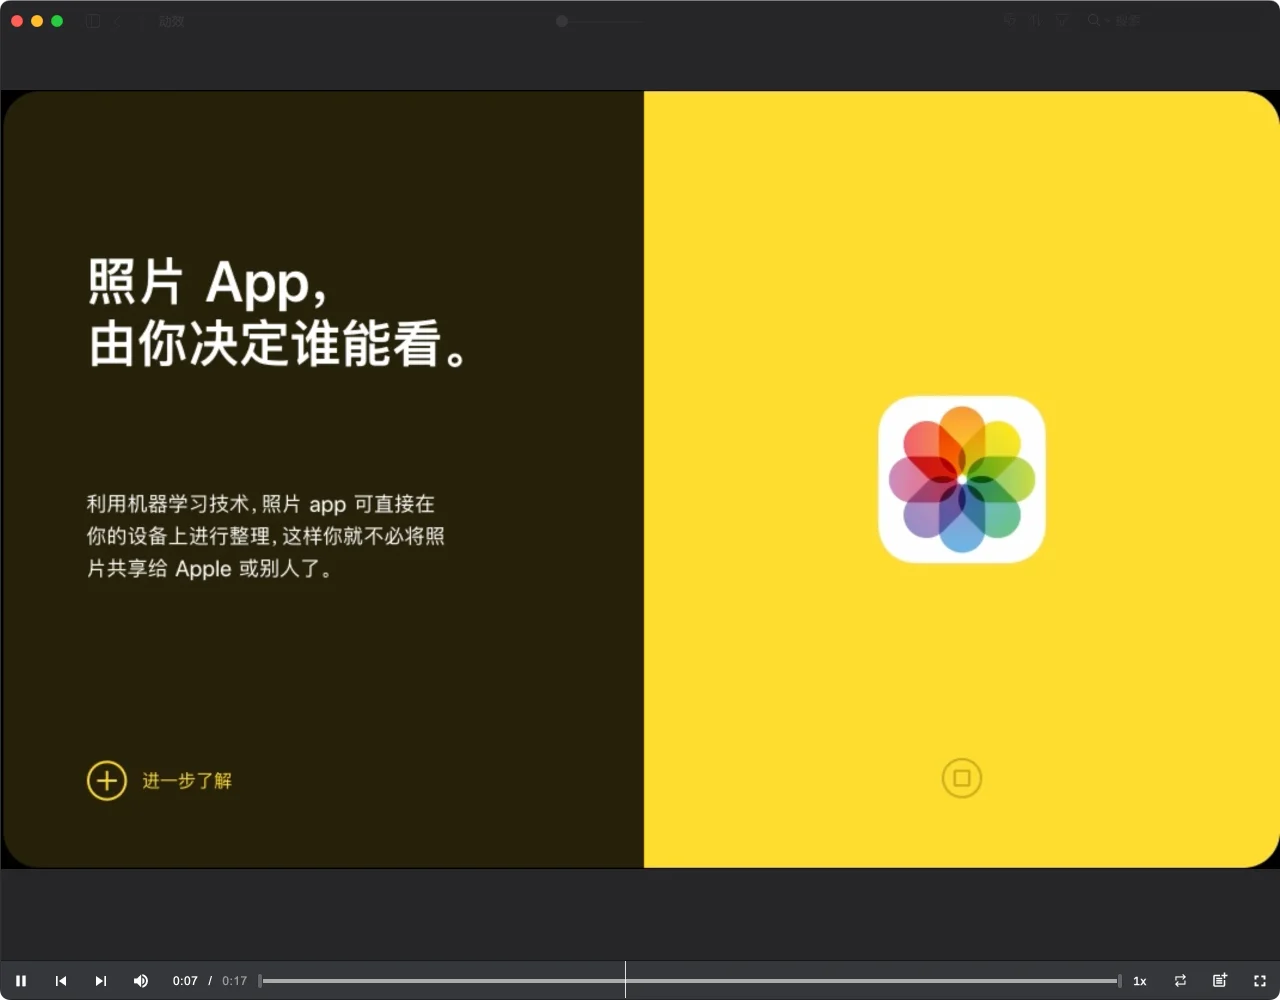This screenshot has height=1000, width=1280.
Task: Mute the audio with the speaker icon
Action: point(141,981)
